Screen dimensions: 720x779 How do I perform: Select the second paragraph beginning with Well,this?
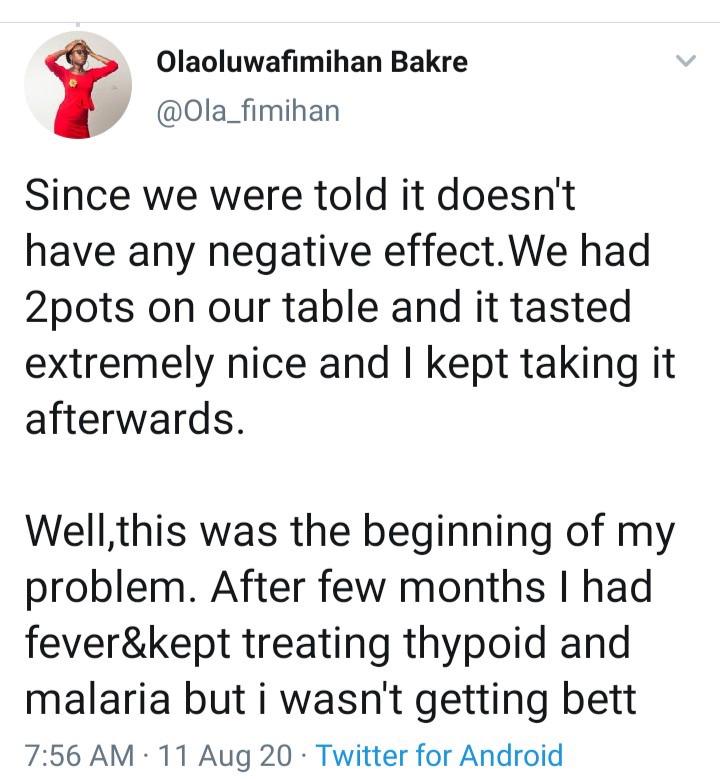[350, 614]
